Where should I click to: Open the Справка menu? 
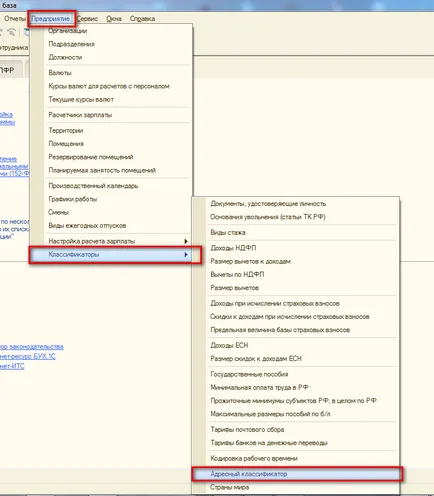(142, 19)
